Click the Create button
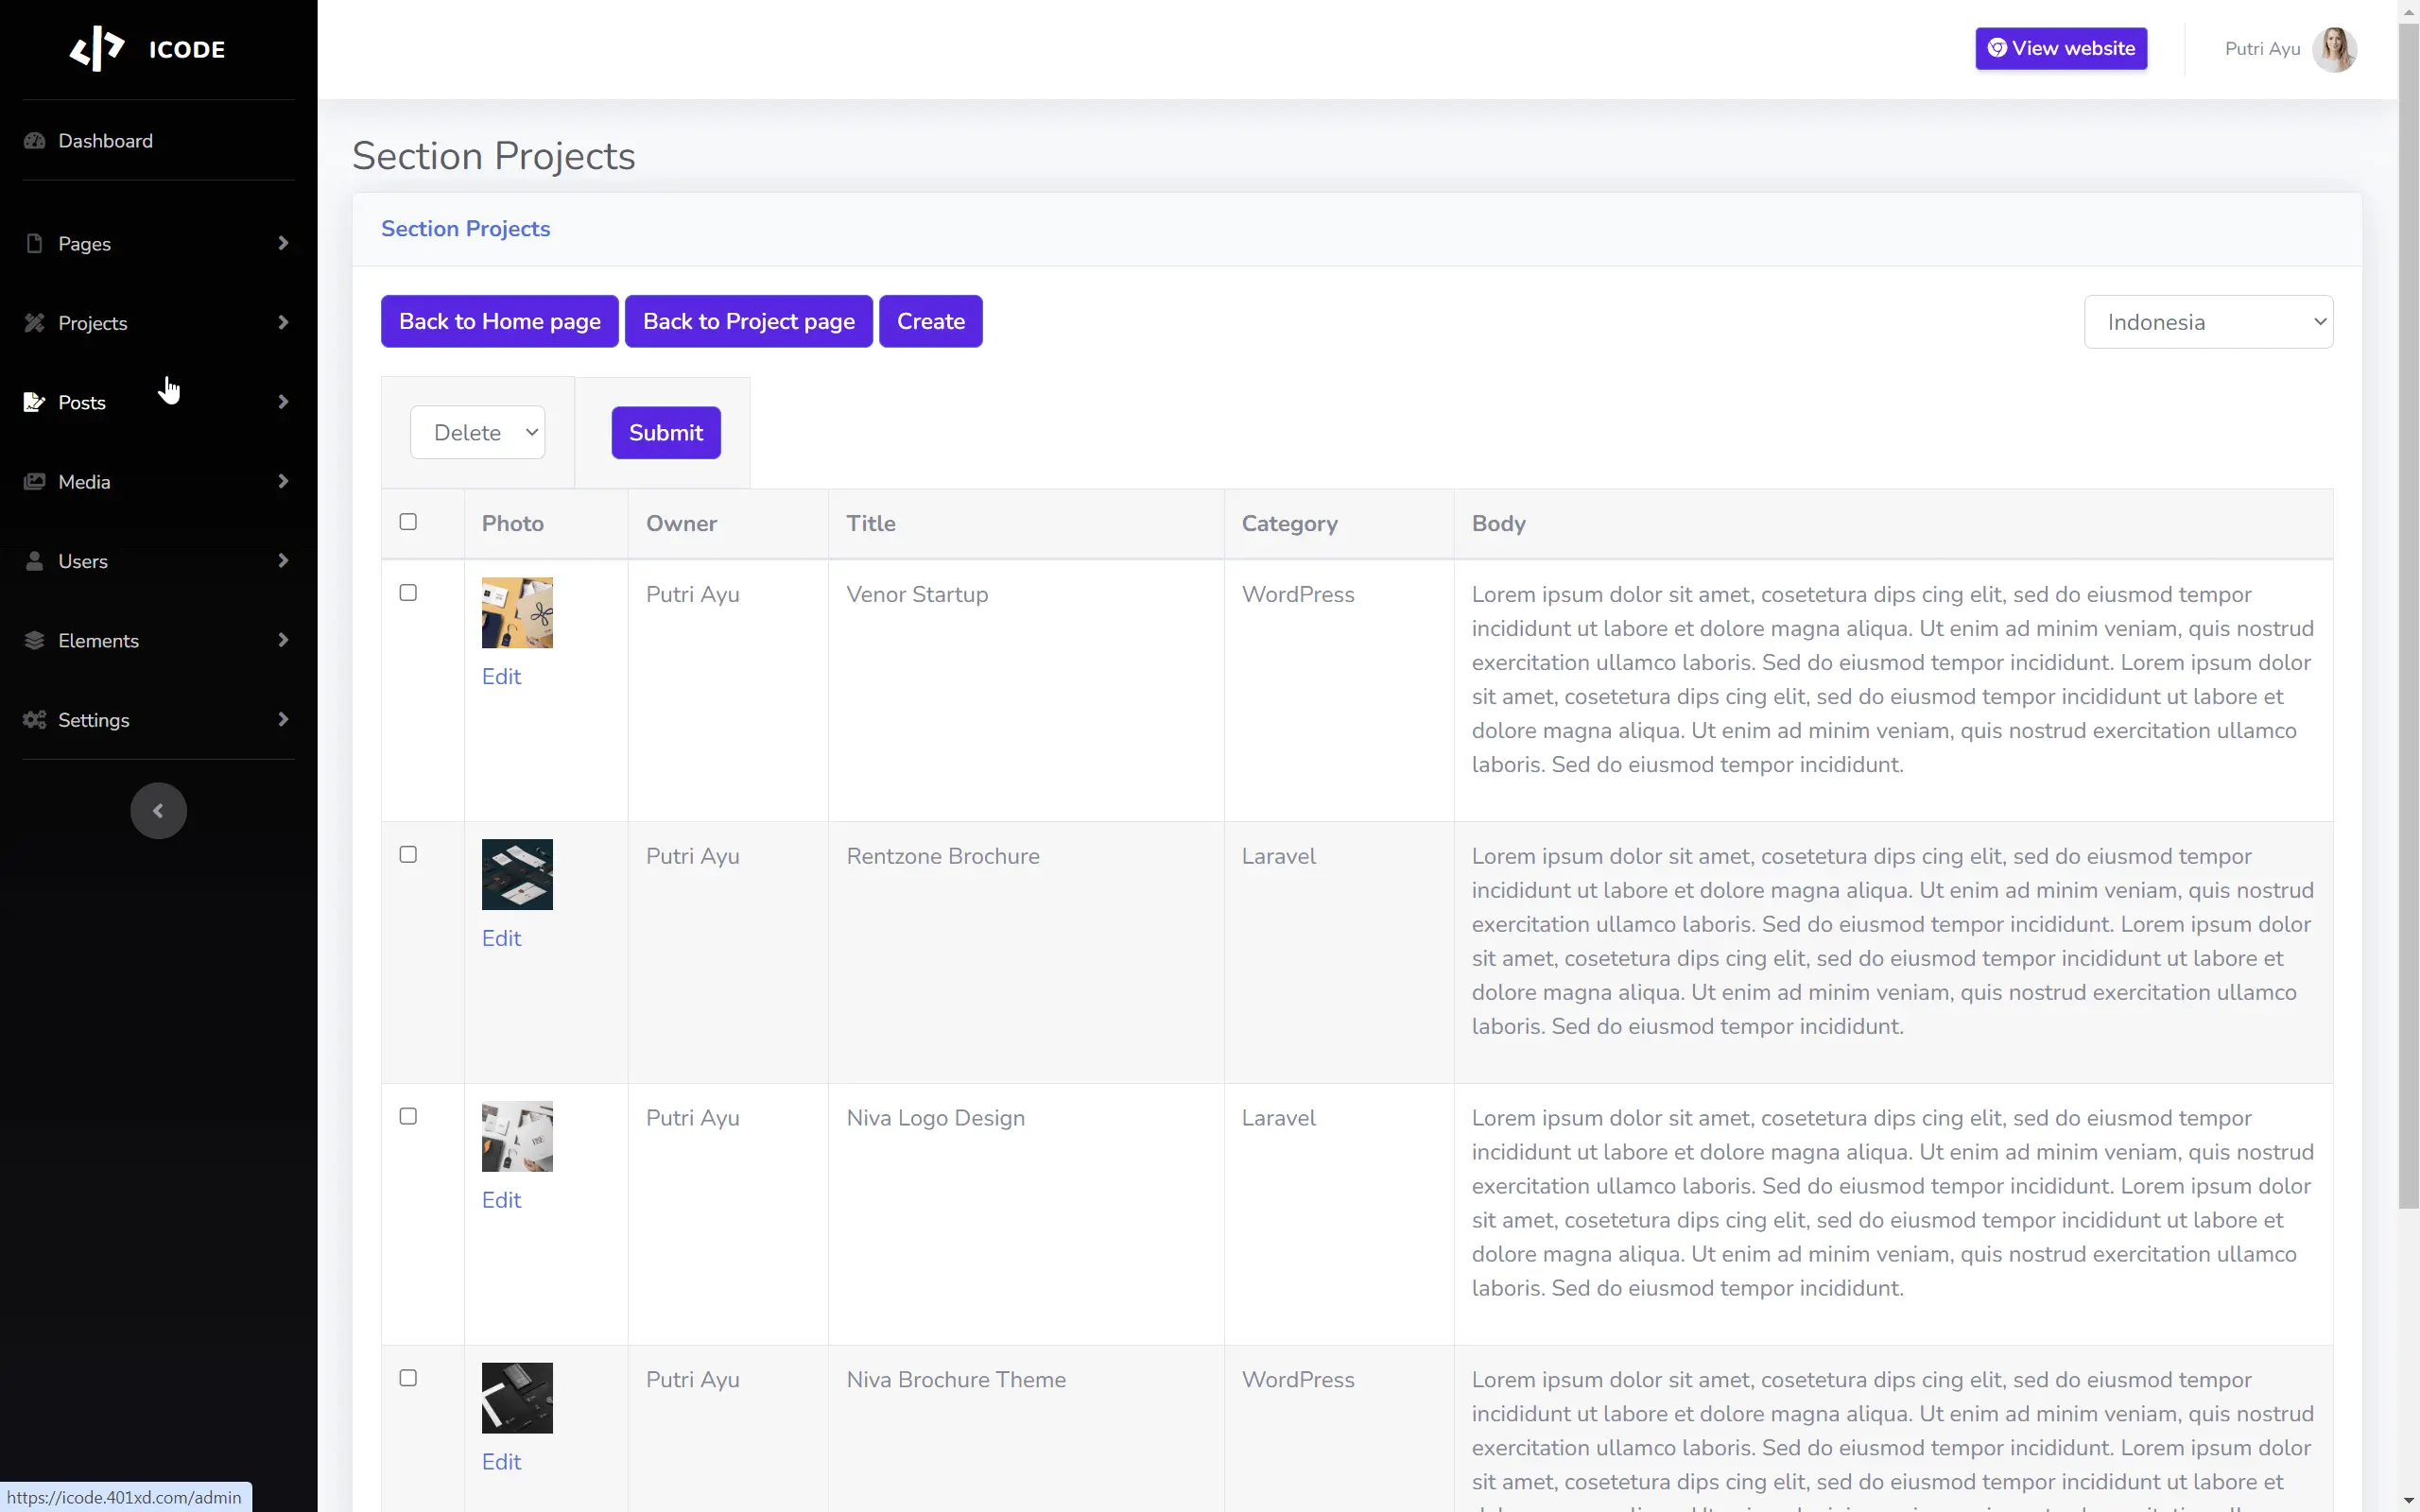2420x1512 pixels. [x=930, y=322]
